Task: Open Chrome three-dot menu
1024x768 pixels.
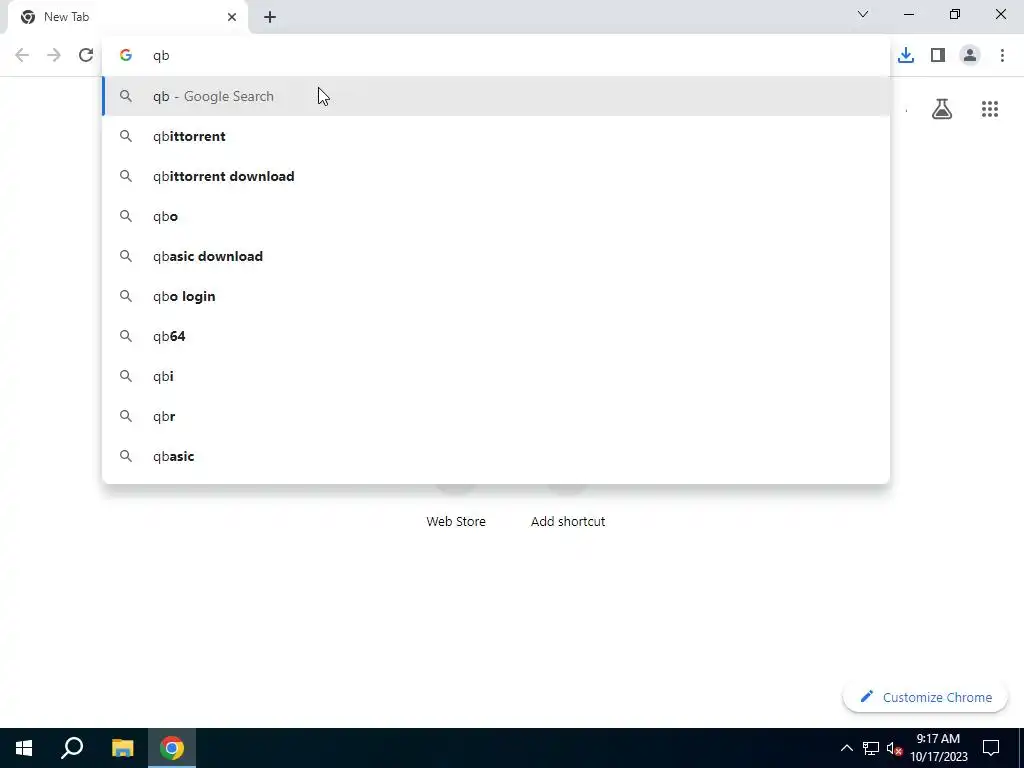Action: (1002, 56)
